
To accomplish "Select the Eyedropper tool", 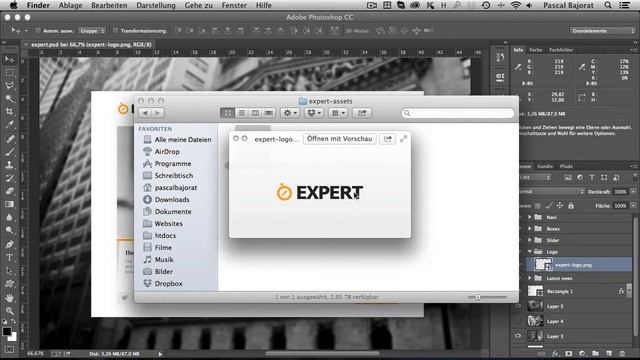I will pos(9,124).
